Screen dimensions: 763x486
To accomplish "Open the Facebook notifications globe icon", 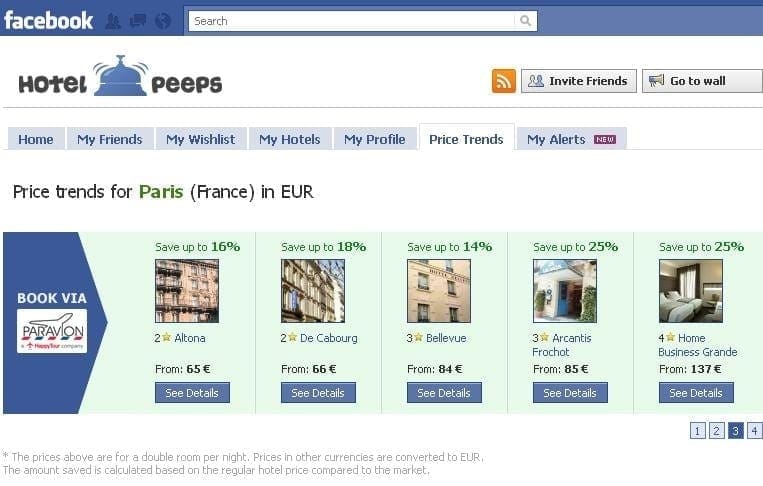I will tap(162, 21).
